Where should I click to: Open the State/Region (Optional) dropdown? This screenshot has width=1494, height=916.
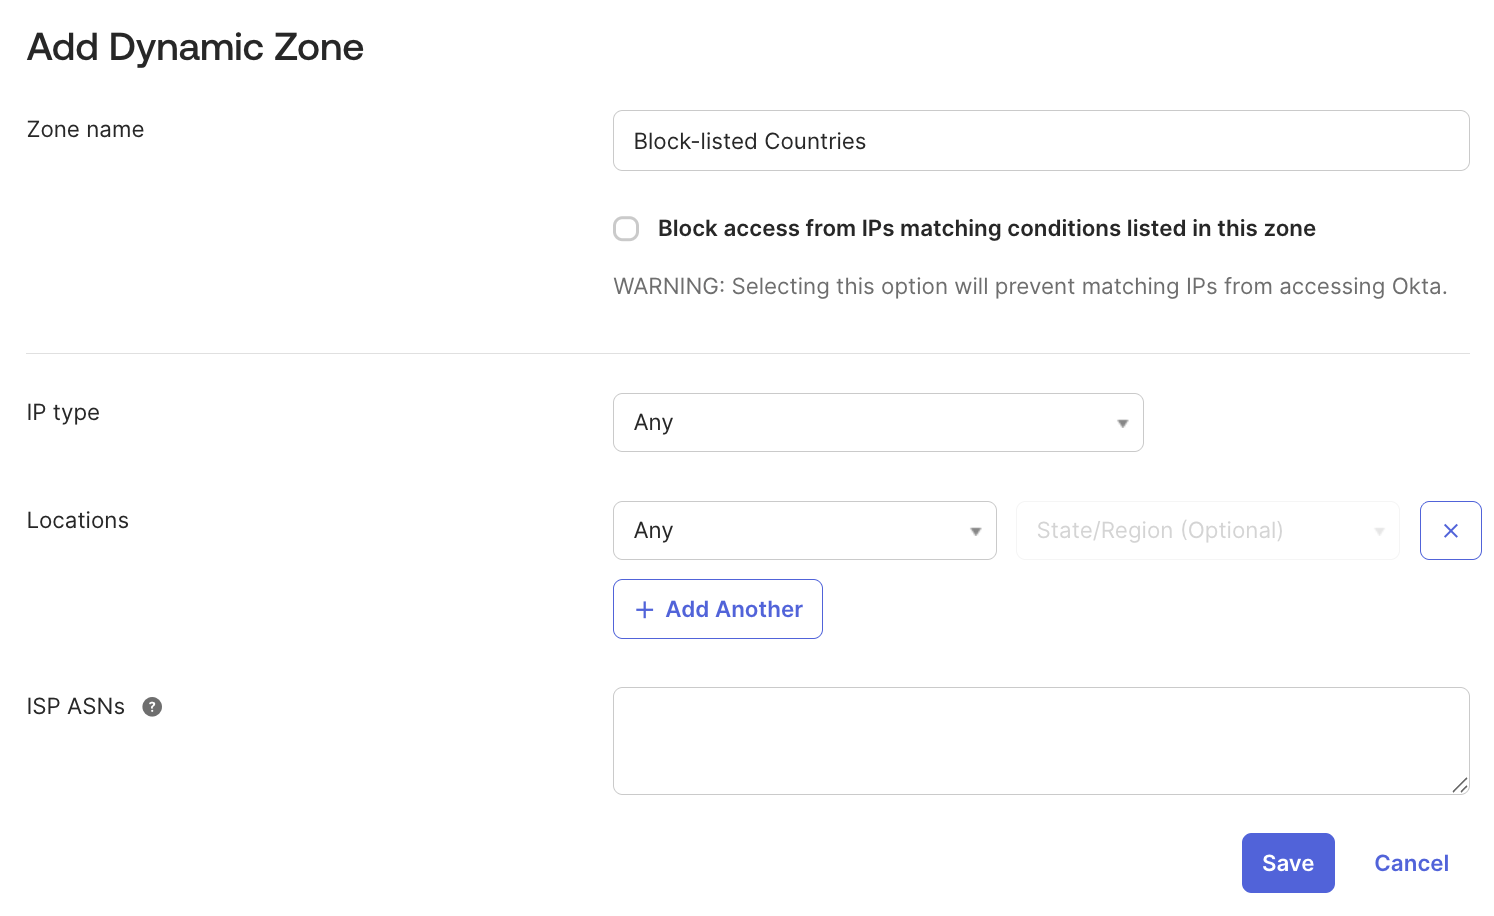click(1207, 531)
